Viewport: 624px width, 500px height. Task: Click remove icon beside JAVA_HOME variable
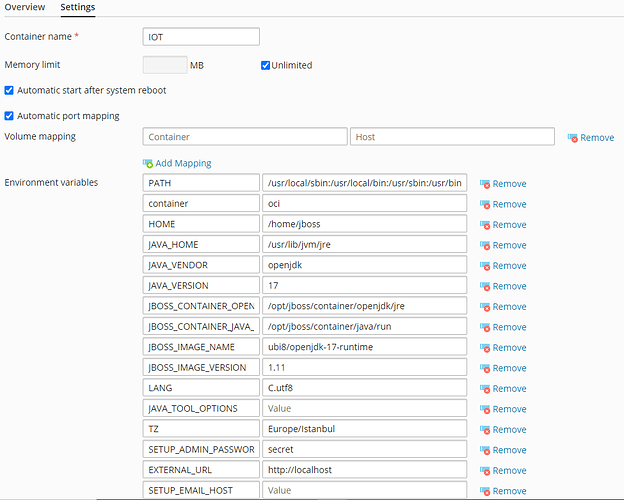click(x=485, y=245)
